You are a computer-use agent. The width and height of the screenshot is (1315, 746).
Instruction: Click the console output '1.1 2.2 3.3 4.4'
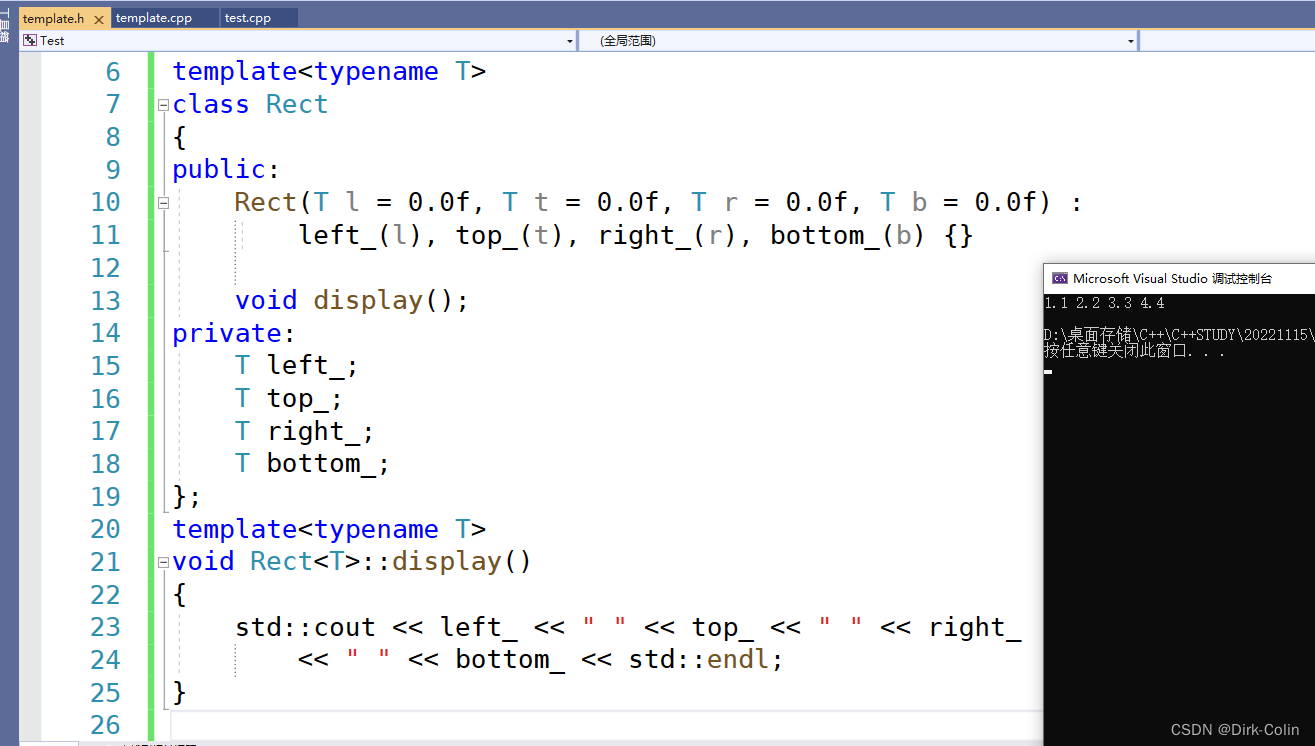1104,303
